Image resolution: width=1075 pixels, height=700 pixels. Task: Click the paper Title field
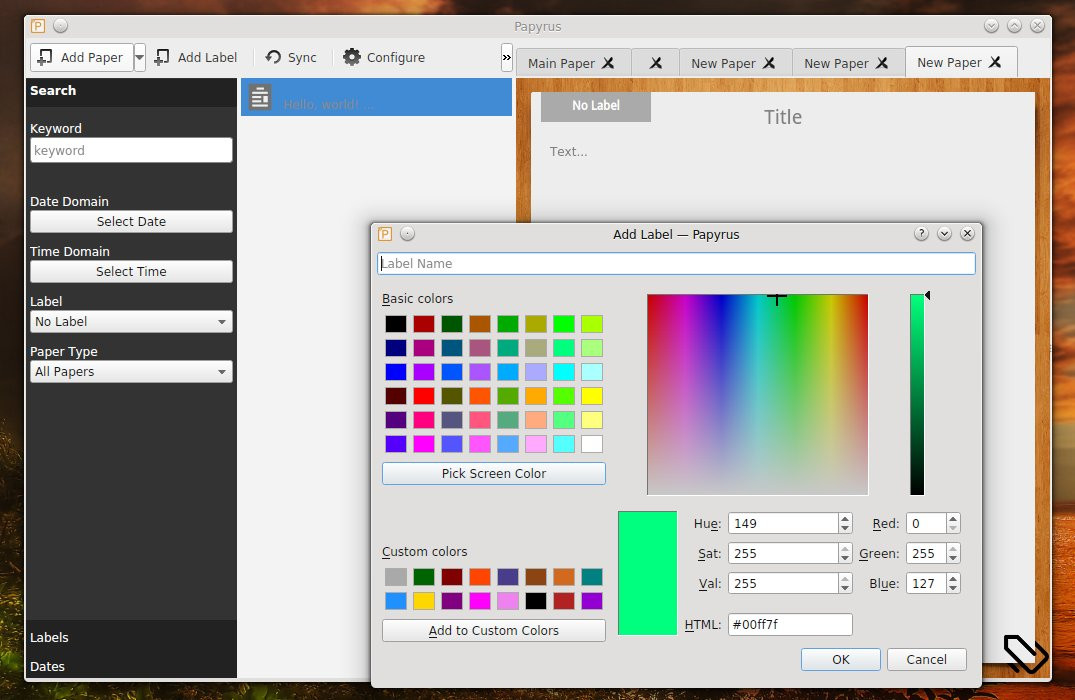tap(783, 117)
